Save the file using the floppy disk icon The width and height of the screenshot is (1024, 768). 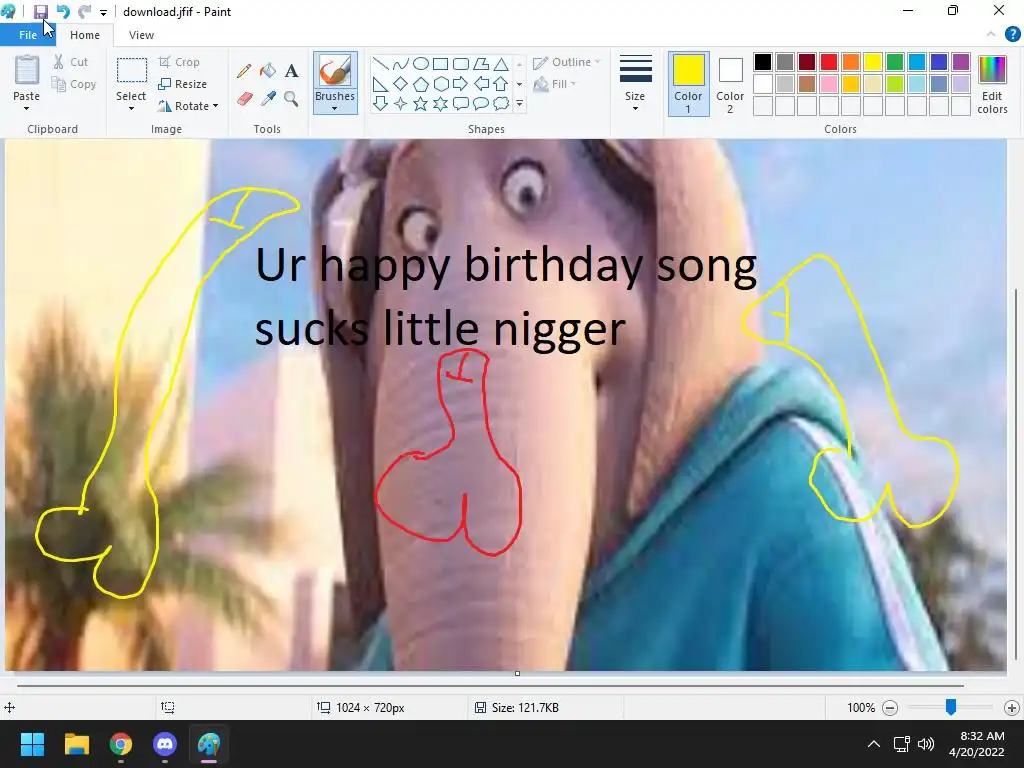coord(40,12)
